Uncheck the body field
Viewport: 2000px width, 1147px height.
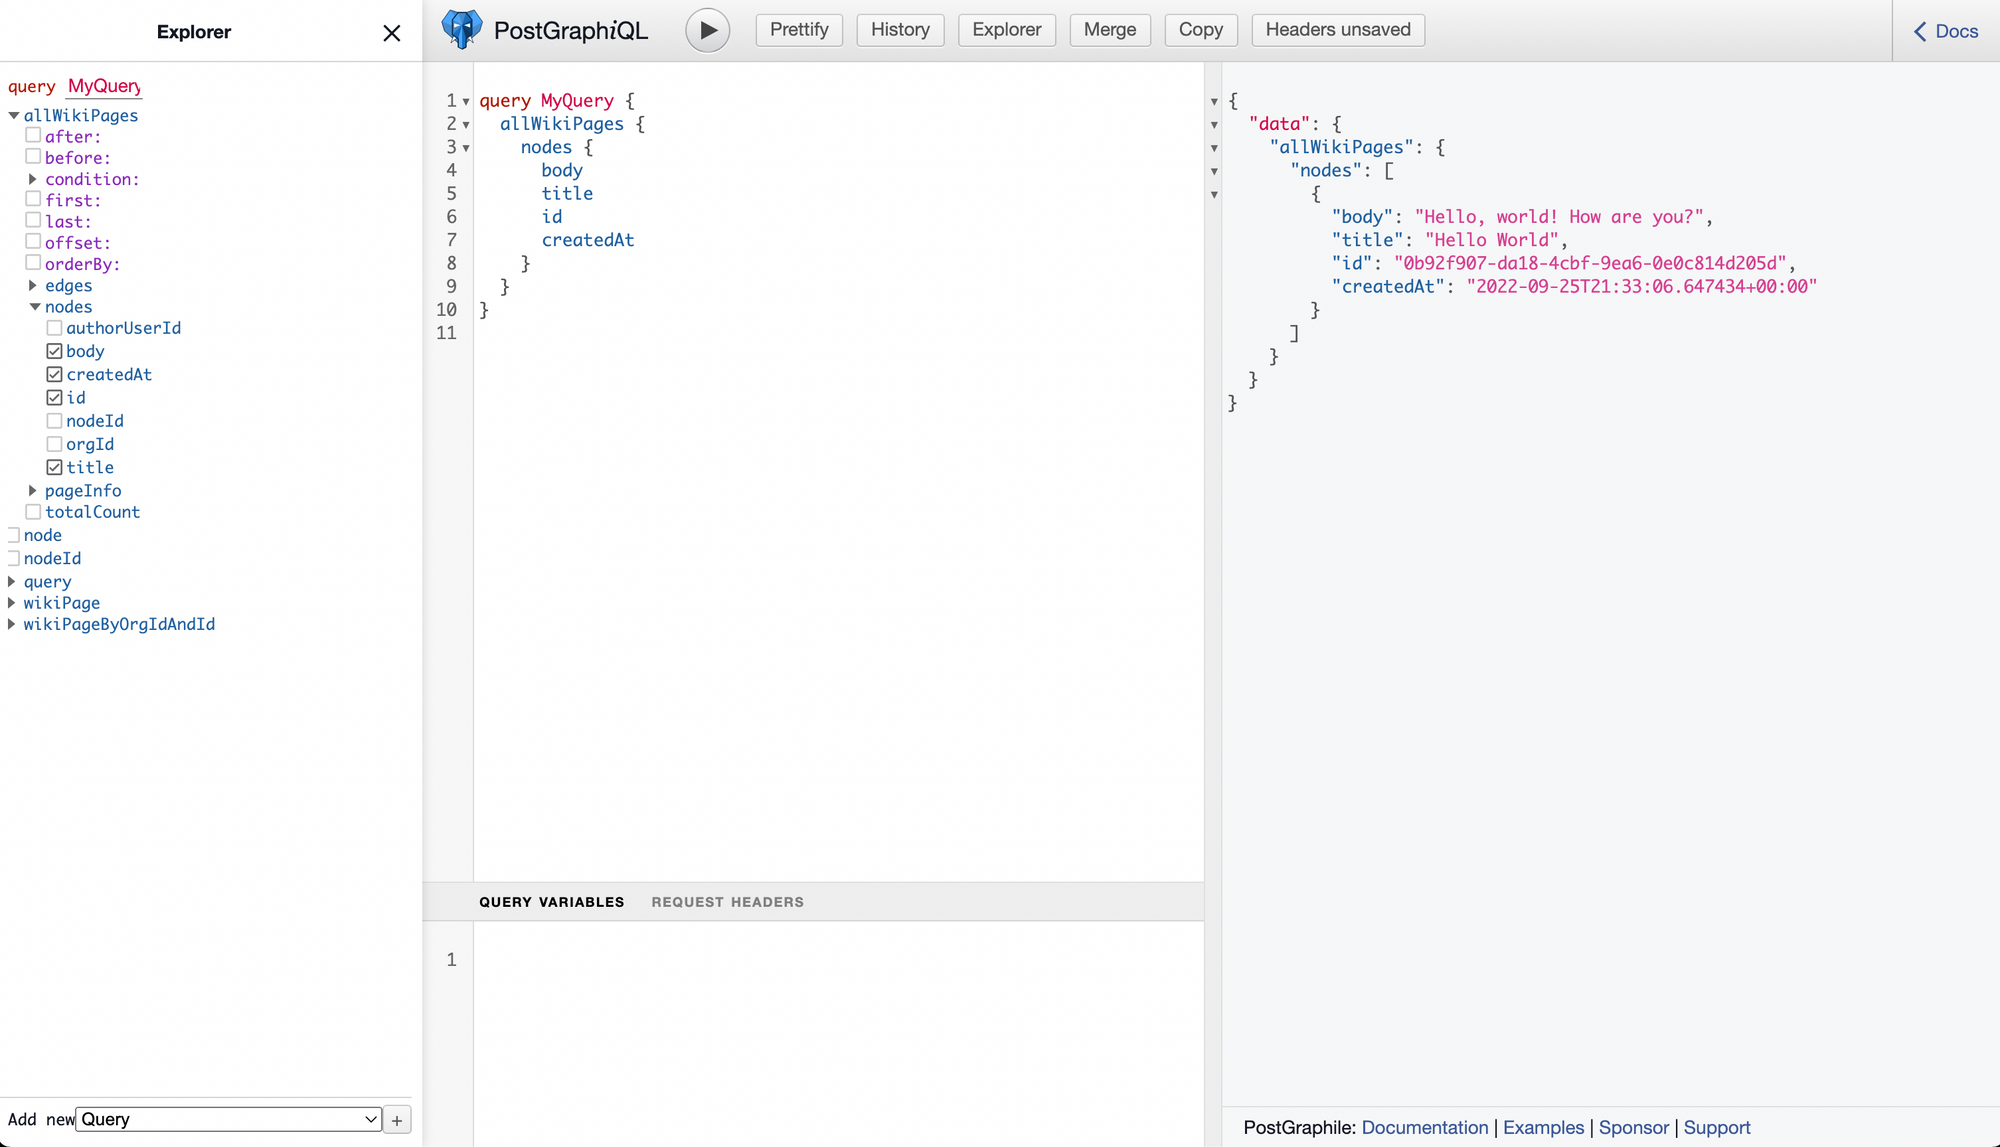coord(54,351)
